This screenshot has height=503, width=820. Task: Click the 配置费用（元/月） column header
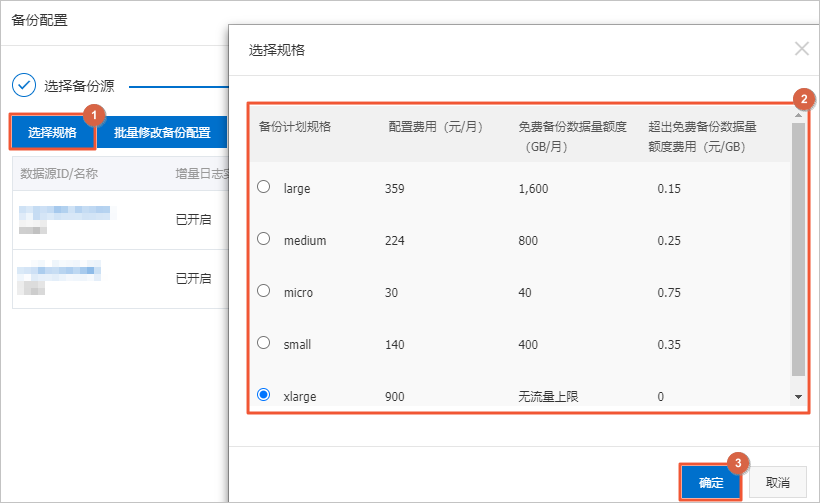(435, 127)
